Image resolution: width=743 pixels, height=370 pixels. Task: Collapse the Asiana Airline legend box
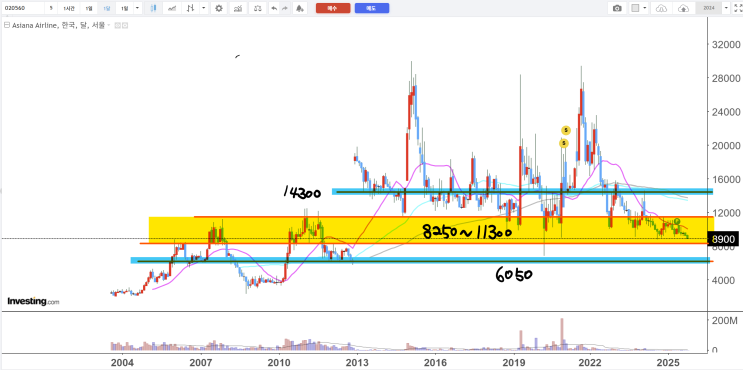tap(6, 25)
